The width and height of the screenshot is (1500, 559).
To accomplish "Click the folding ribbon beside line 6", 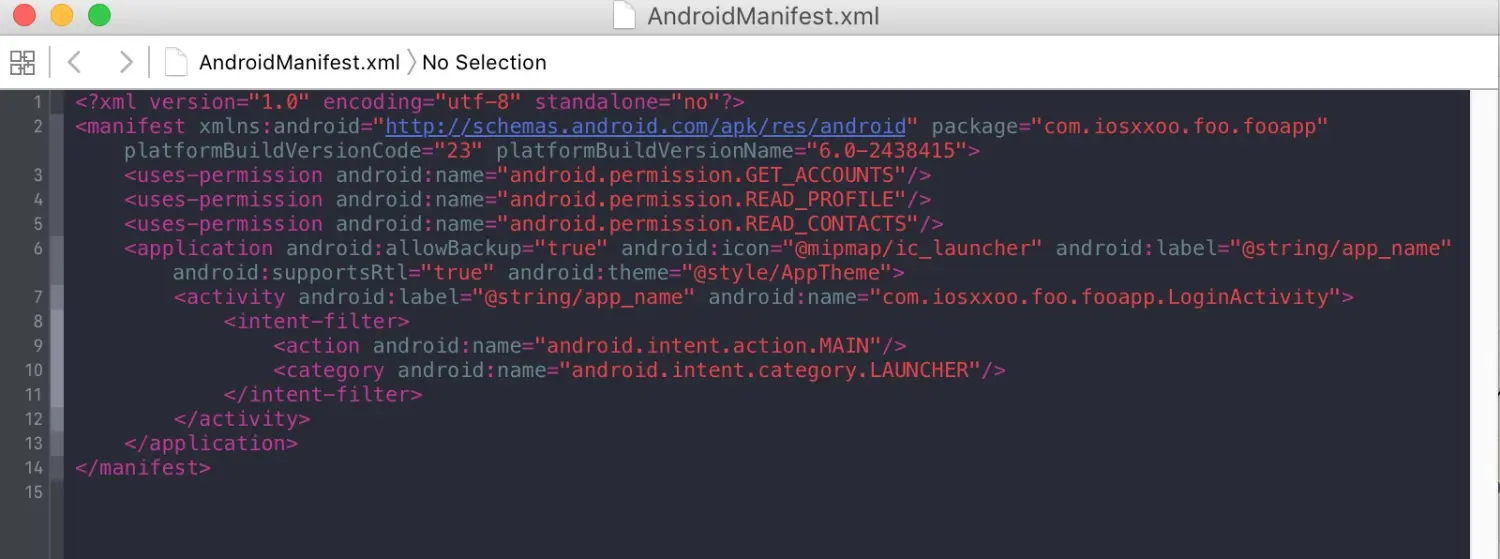I will 57,260.
